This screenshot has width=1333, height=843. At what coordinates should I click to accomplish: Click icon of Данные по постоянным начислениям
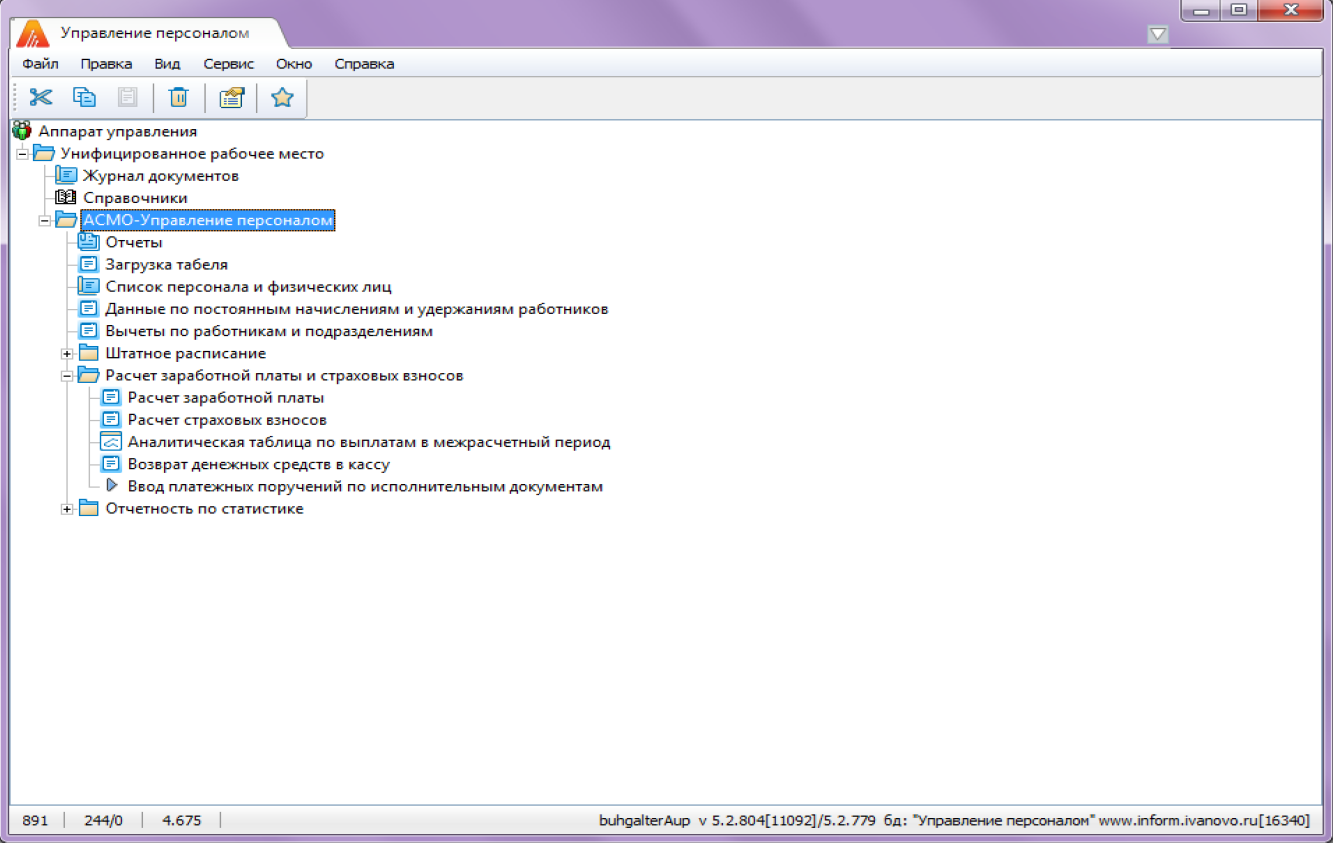click(89, 308)
